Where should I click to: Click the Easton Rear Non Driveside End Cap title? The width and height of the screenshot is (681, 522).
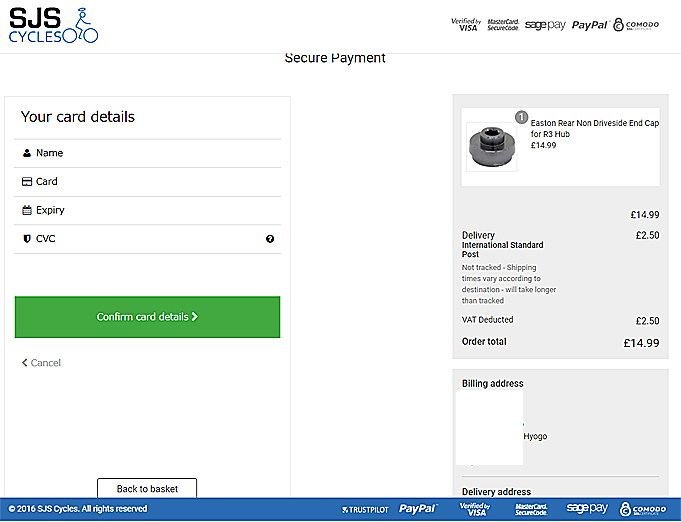click(x=594, y=128)
